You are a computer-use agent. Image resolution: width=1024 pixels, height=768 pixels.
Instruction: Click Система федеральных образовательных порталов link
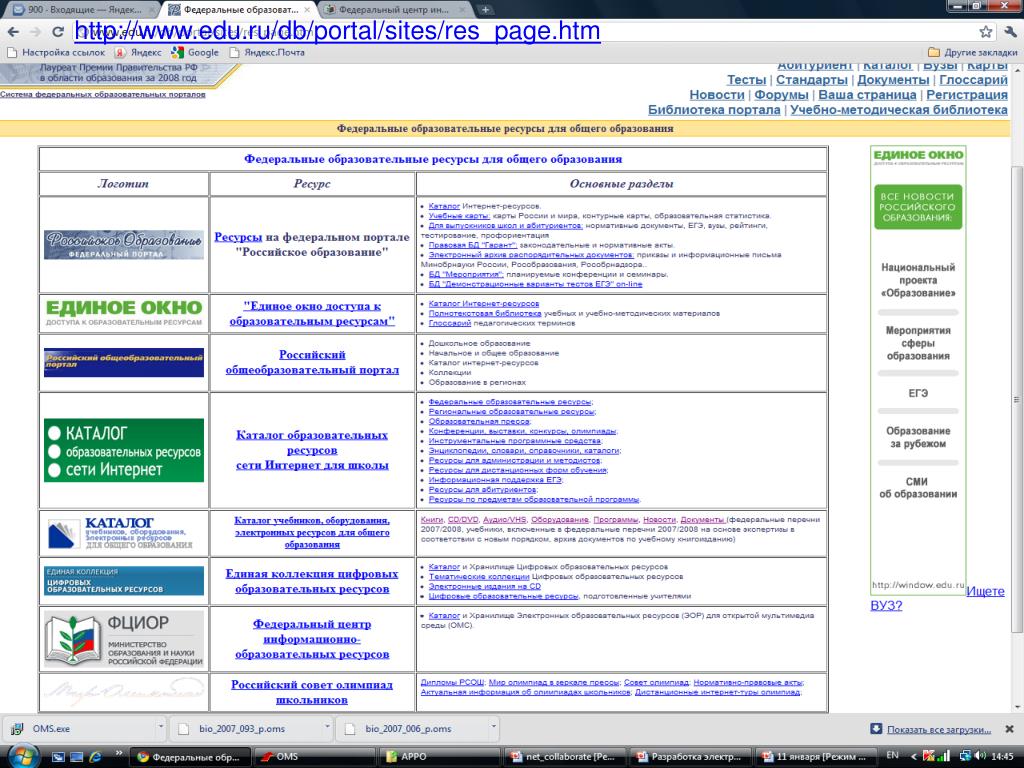(103, 94)
